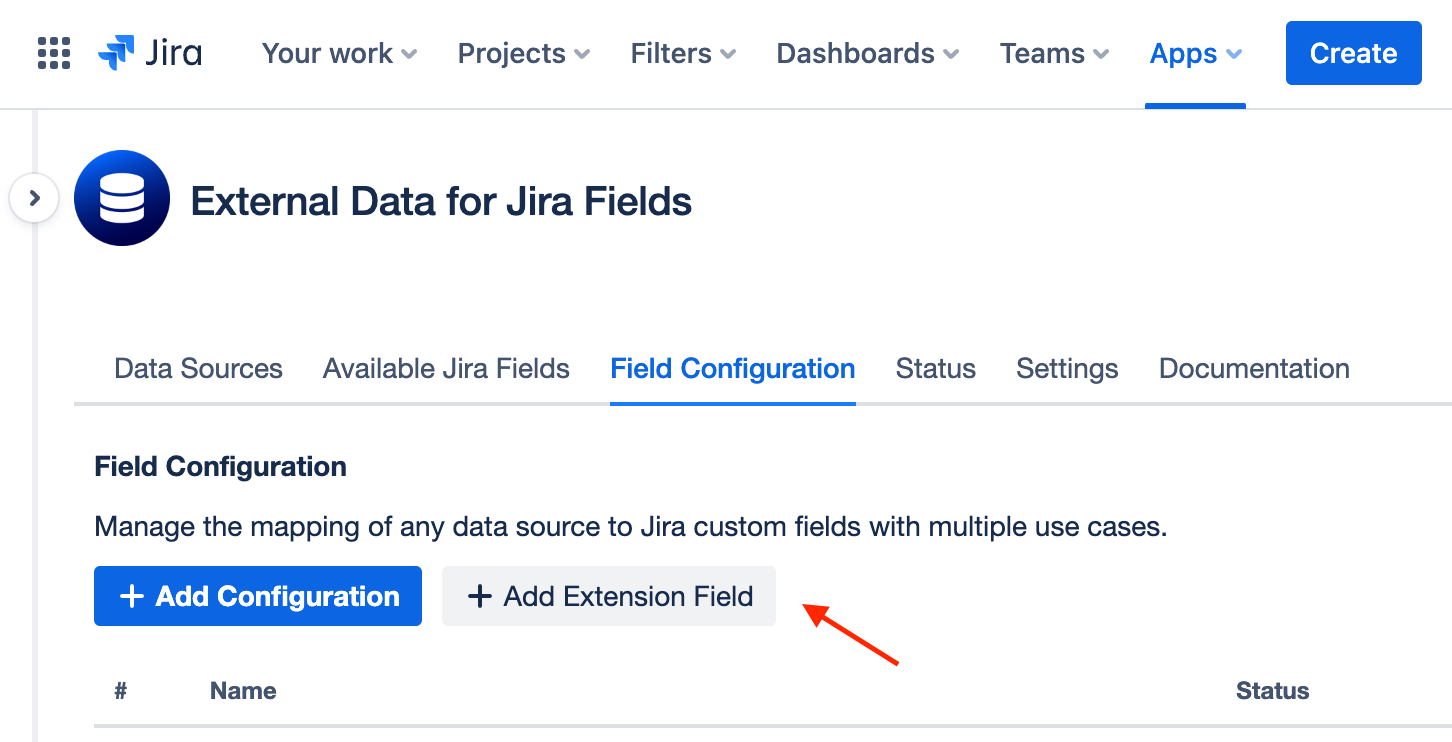
Task: Click the Jira logo to go home
Action: point(150,53)
